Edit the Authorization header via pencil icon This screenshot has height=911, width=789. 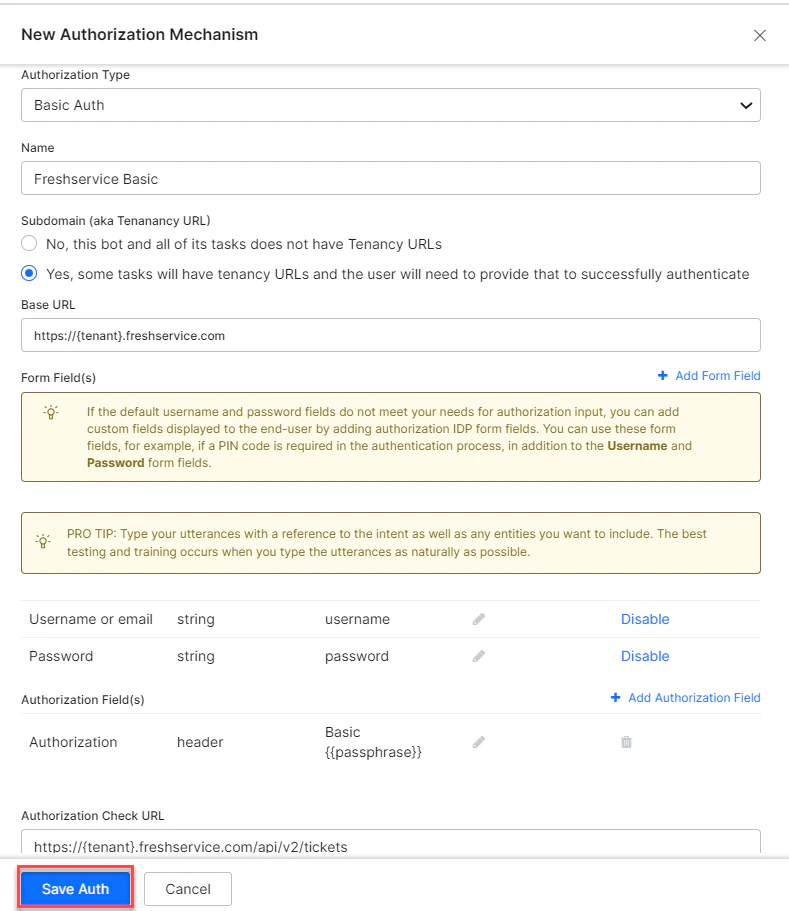tap(478, 742)
